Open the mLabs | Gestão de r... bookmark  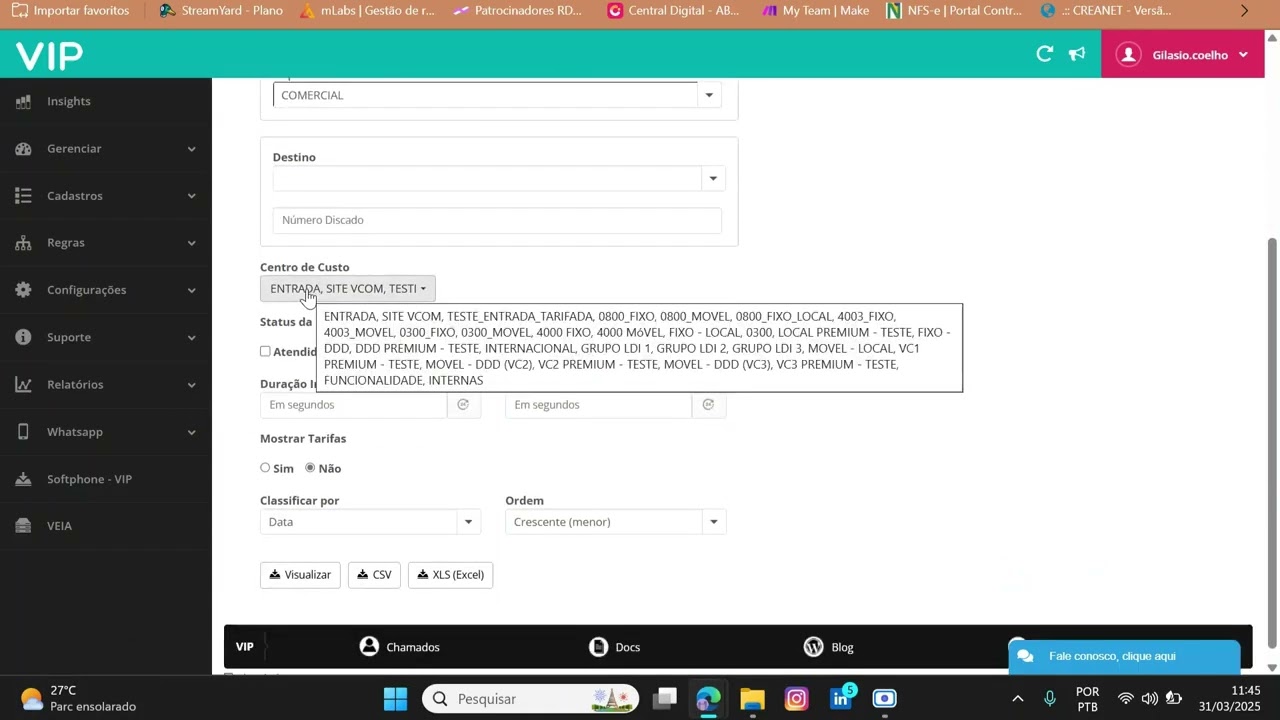tap(367, 11)
